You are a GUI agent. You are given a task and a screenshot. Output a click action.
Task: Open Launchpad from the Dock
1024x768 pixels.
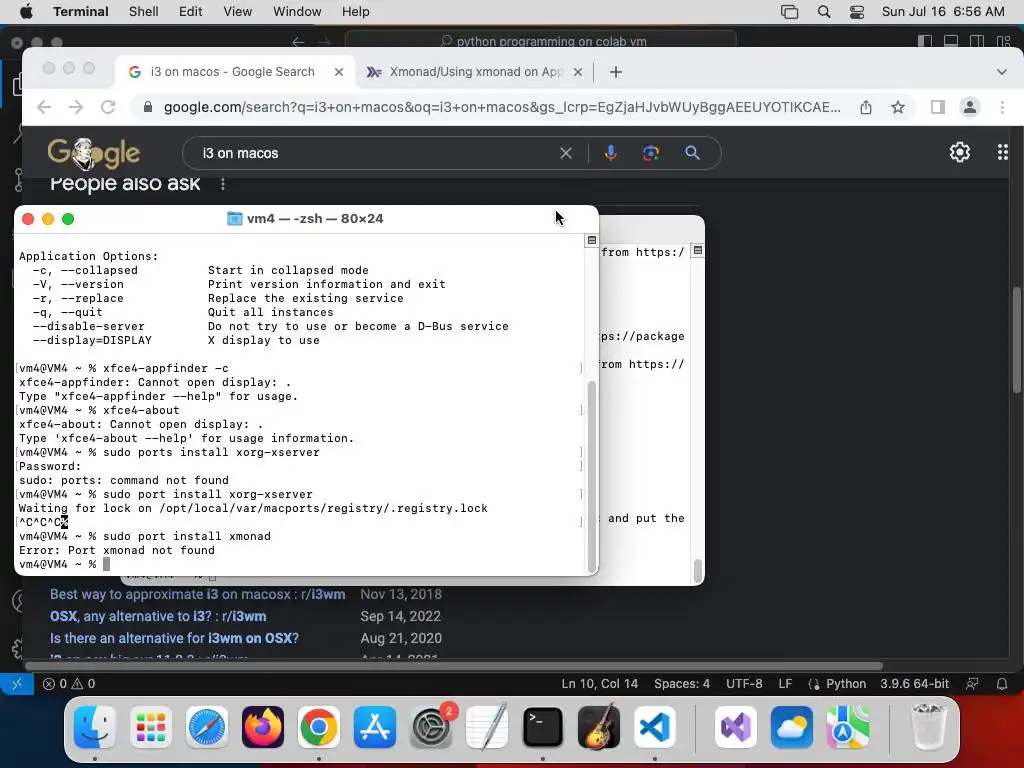click(151, 727)
